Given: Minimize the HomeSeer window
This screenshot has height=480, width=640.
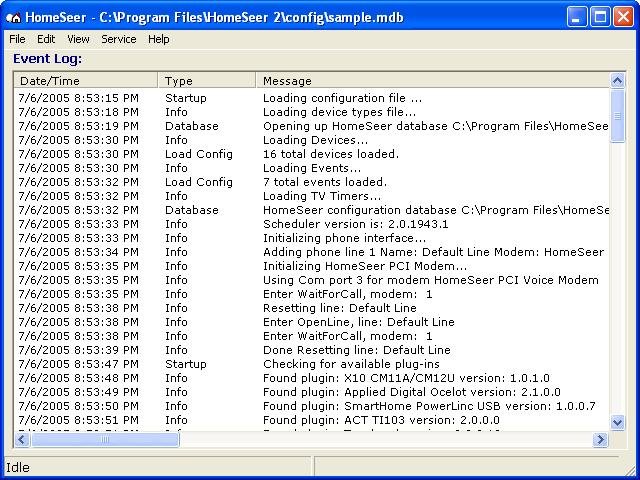Looking at the screenshot, I should coord(577,17).
